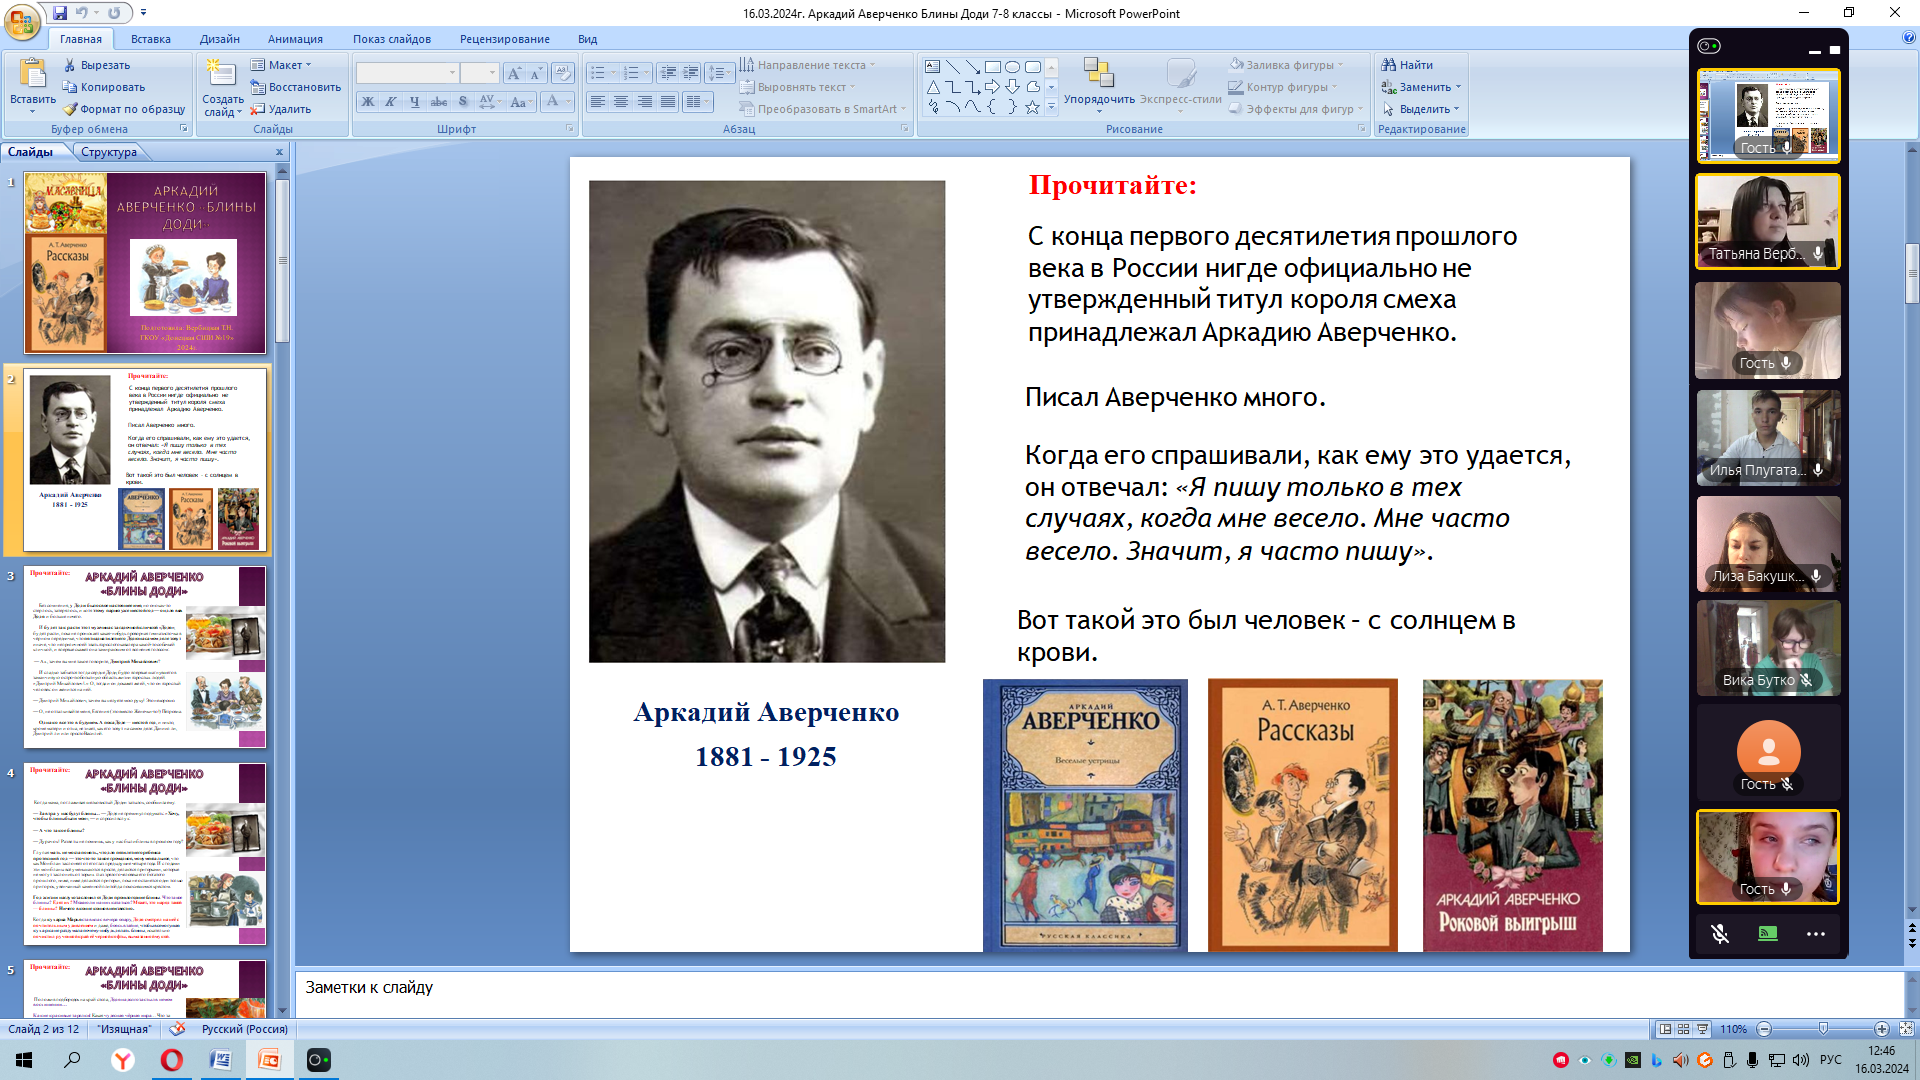Click Find (Найти) binoculars icon

pyautogui.click(x=1388, y=65)
